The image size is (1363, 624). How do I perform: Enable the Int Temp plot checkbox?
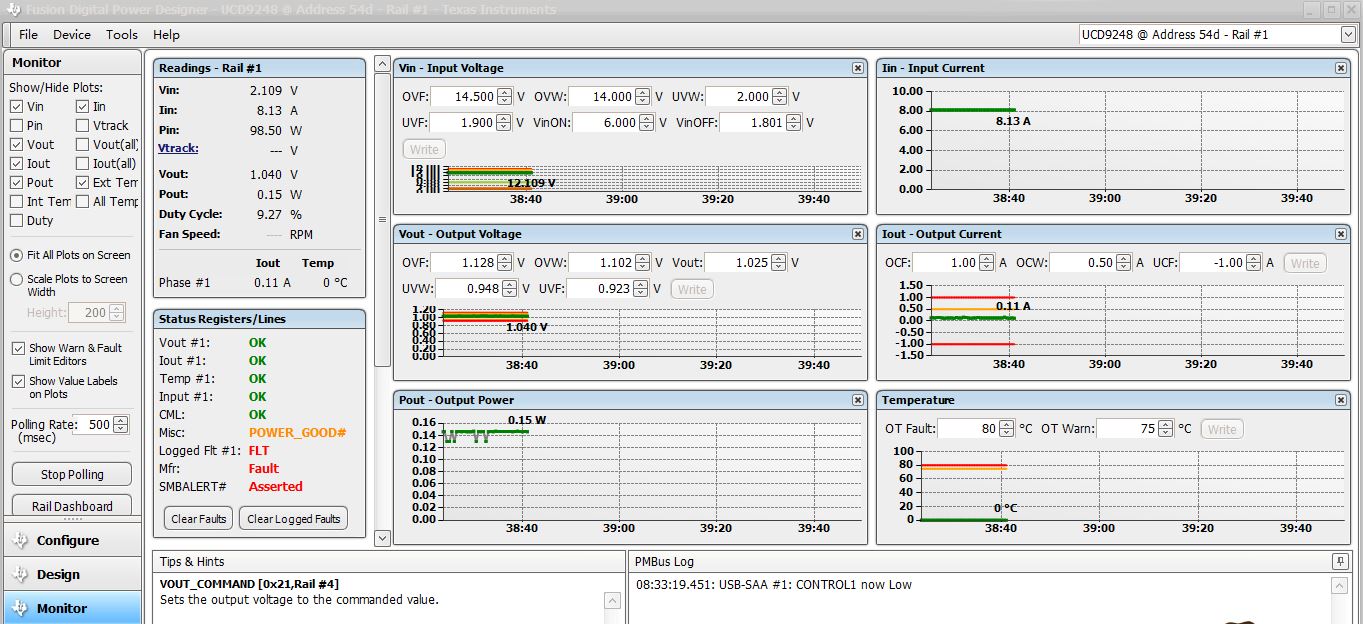coord(16,201)
